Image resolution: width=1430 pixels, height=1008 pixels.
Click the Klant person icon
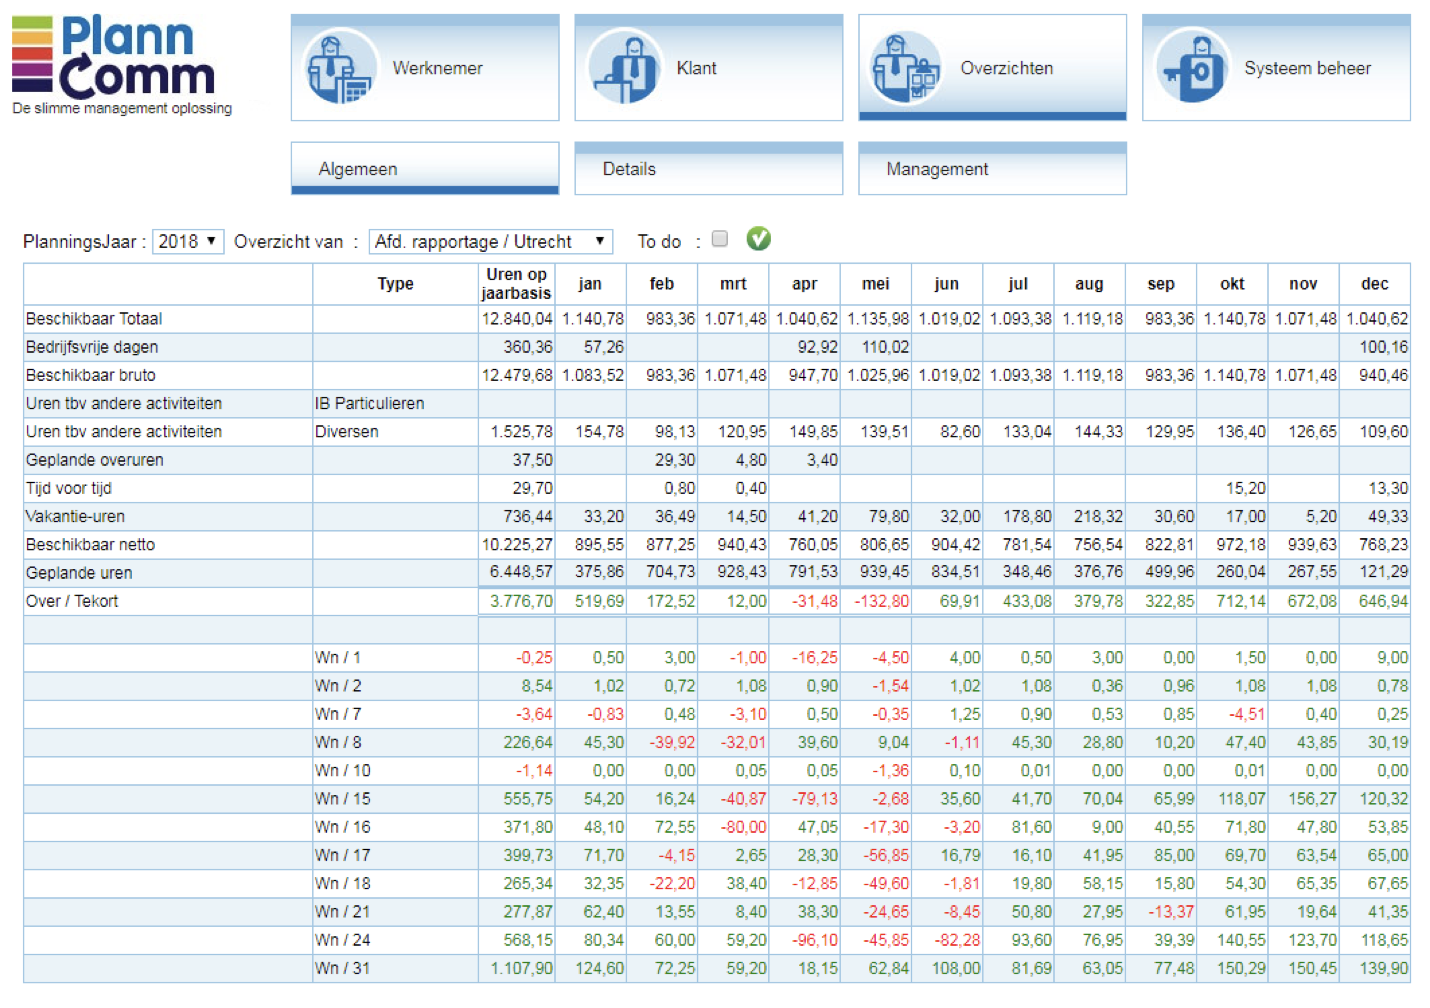624,68
